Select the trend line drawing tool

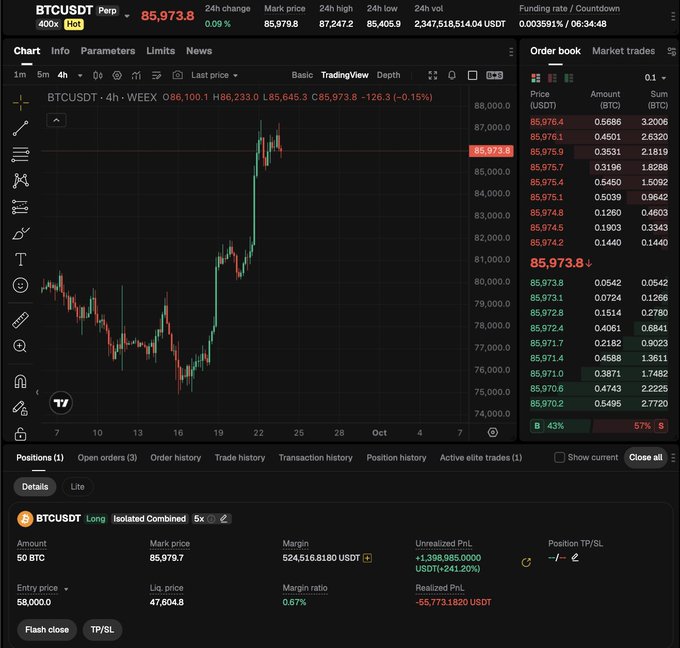click(x=20, y=128)
